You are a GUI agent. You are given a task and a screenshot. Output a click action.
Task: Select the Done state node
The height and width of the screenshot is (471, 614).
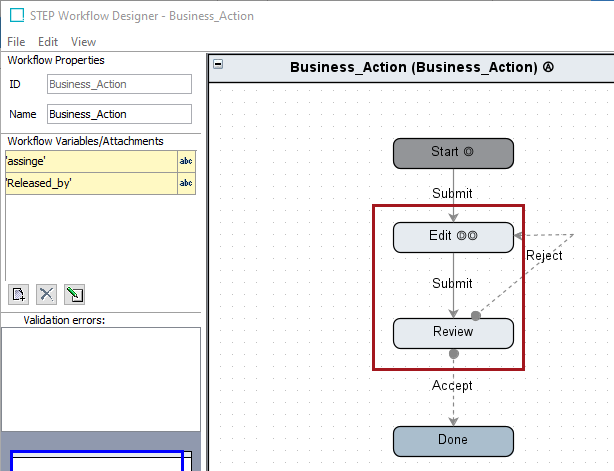(453, 442)
